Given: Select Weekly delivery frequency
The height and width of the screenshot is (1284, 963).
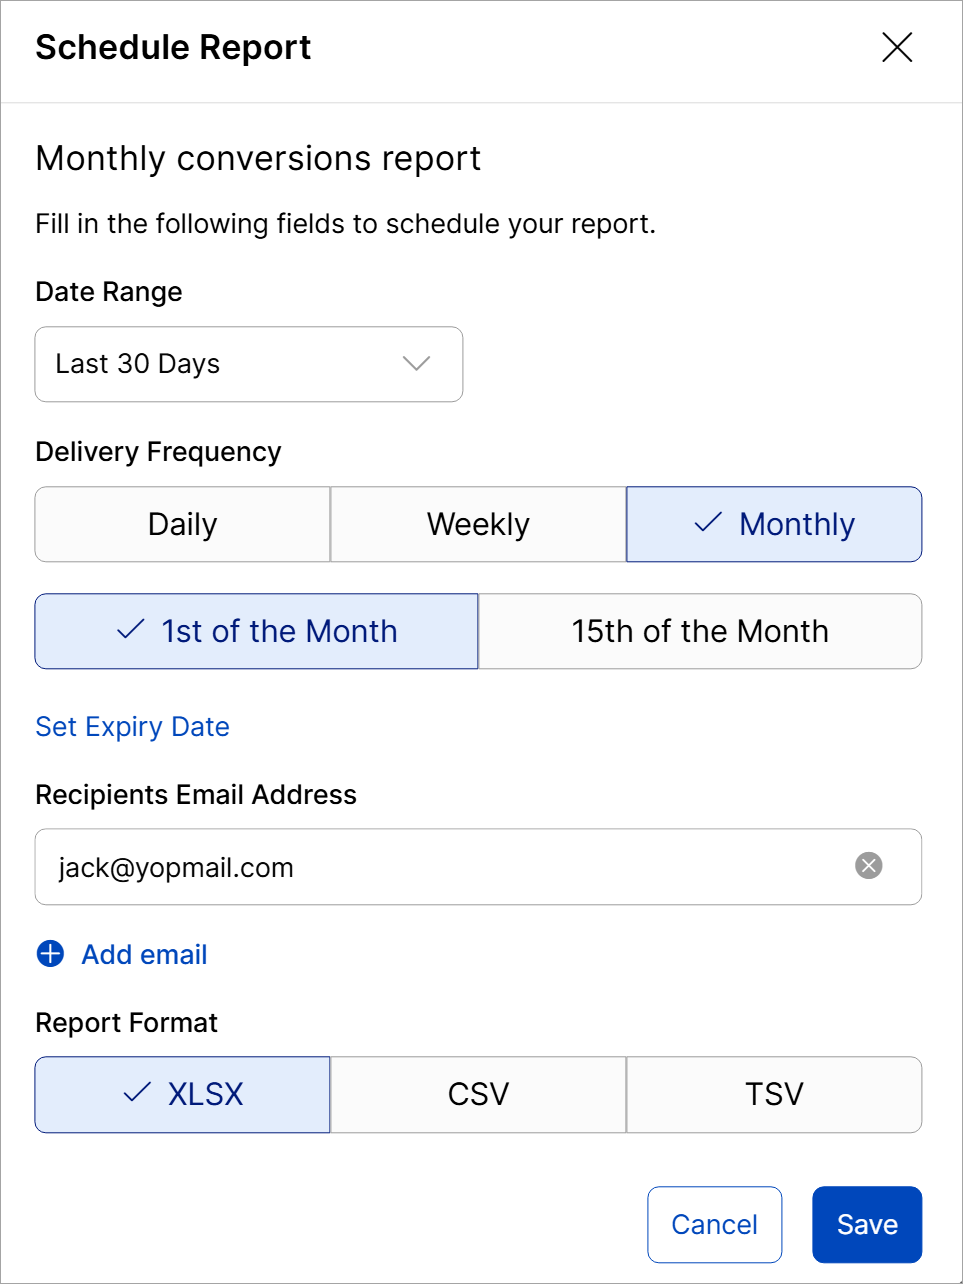Looking at the screenshot, I should pos(478,524).
